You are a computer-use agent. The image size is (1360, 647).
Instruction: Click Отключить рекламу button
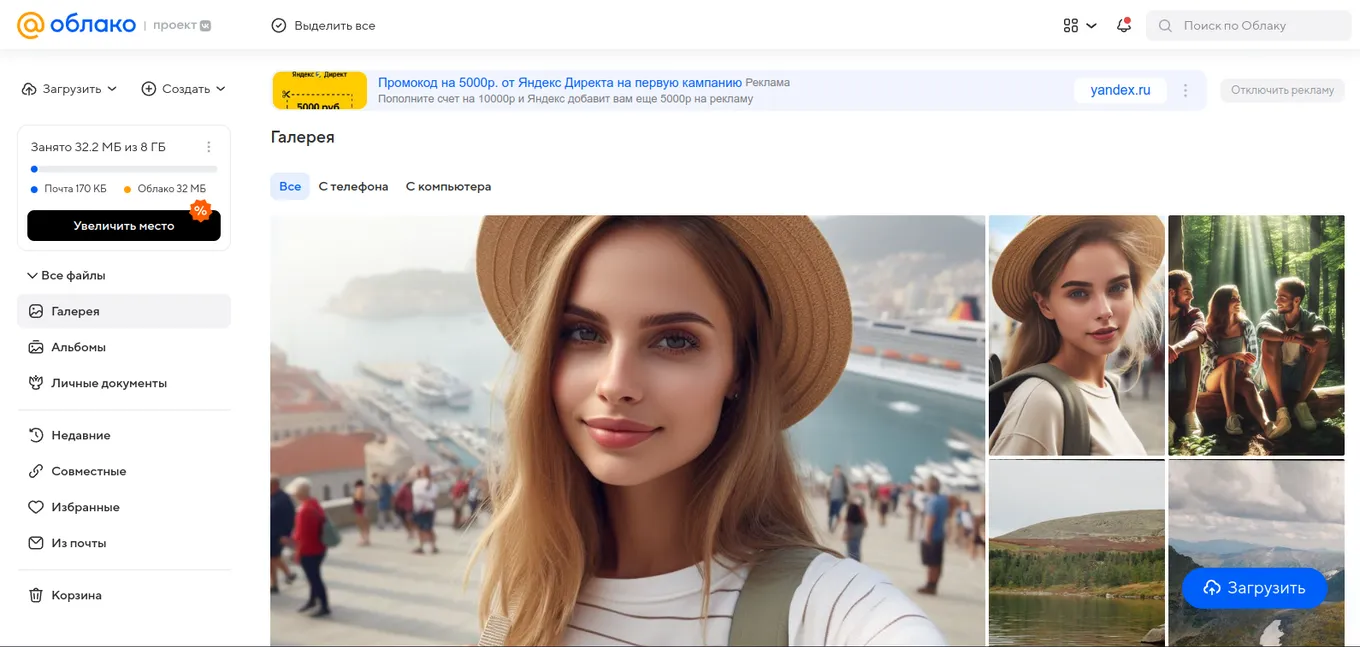click(x=1282, y=90)
